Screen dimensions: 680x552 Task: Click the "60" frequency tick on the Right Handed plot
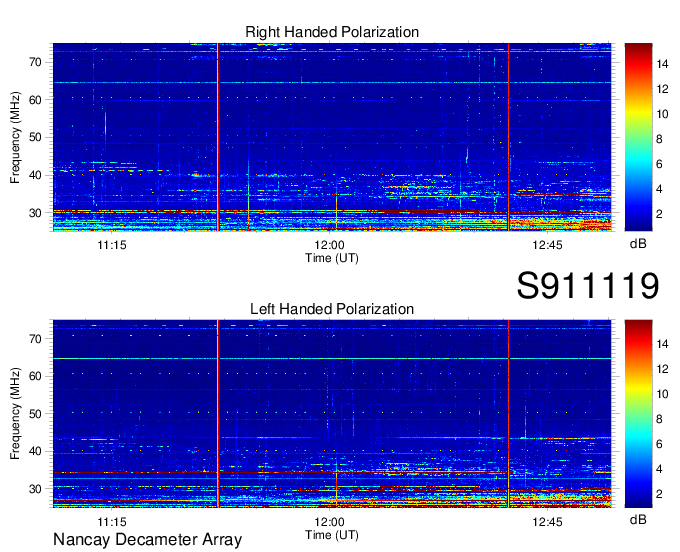click(36, 100)
